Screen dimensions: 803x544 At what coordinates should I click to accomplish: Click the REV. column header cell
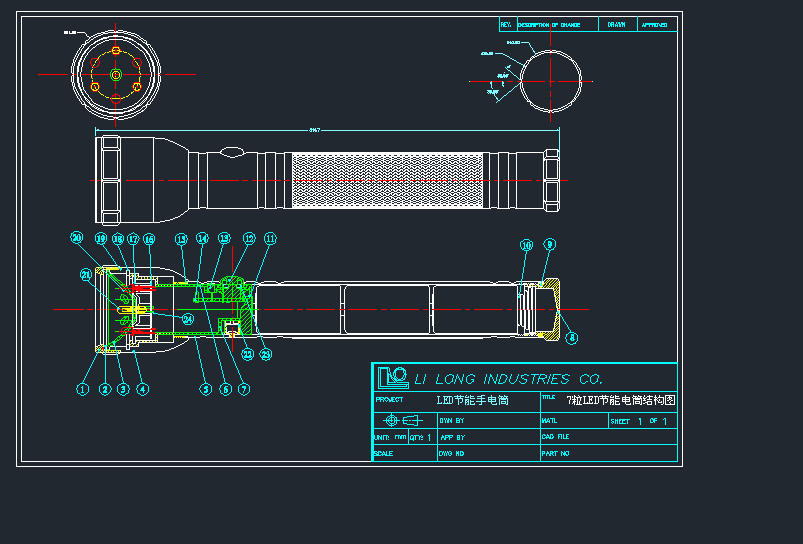click(506, 24)
